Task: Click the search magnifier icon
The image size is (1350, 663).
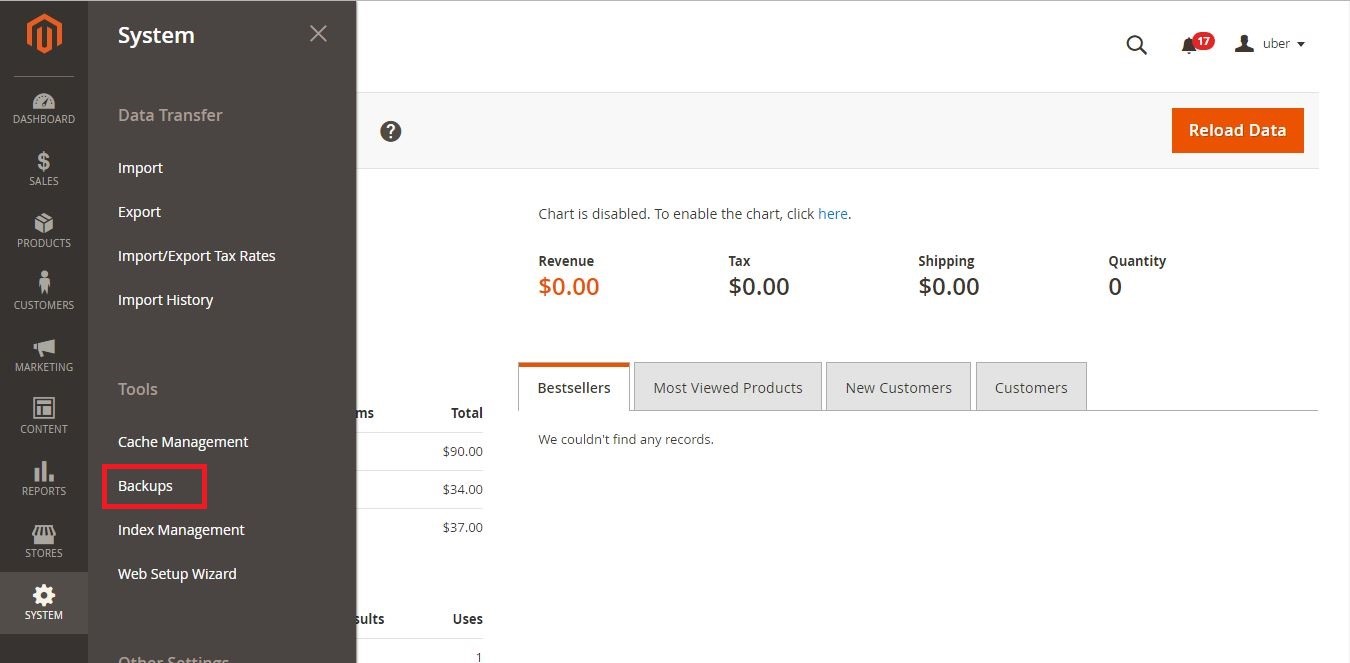Action: (1136, 45)
